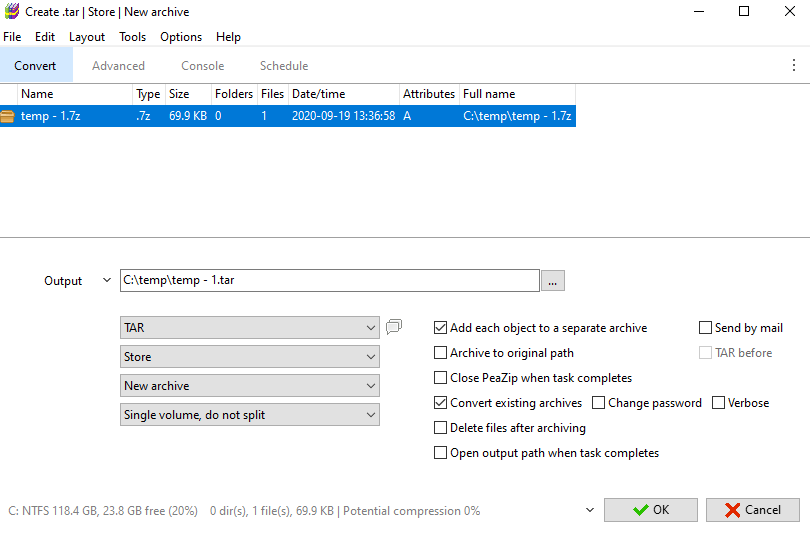This screenshot has height=533, width=810.
Task: Sort by the Full name column header
Action: pos(517,94)
